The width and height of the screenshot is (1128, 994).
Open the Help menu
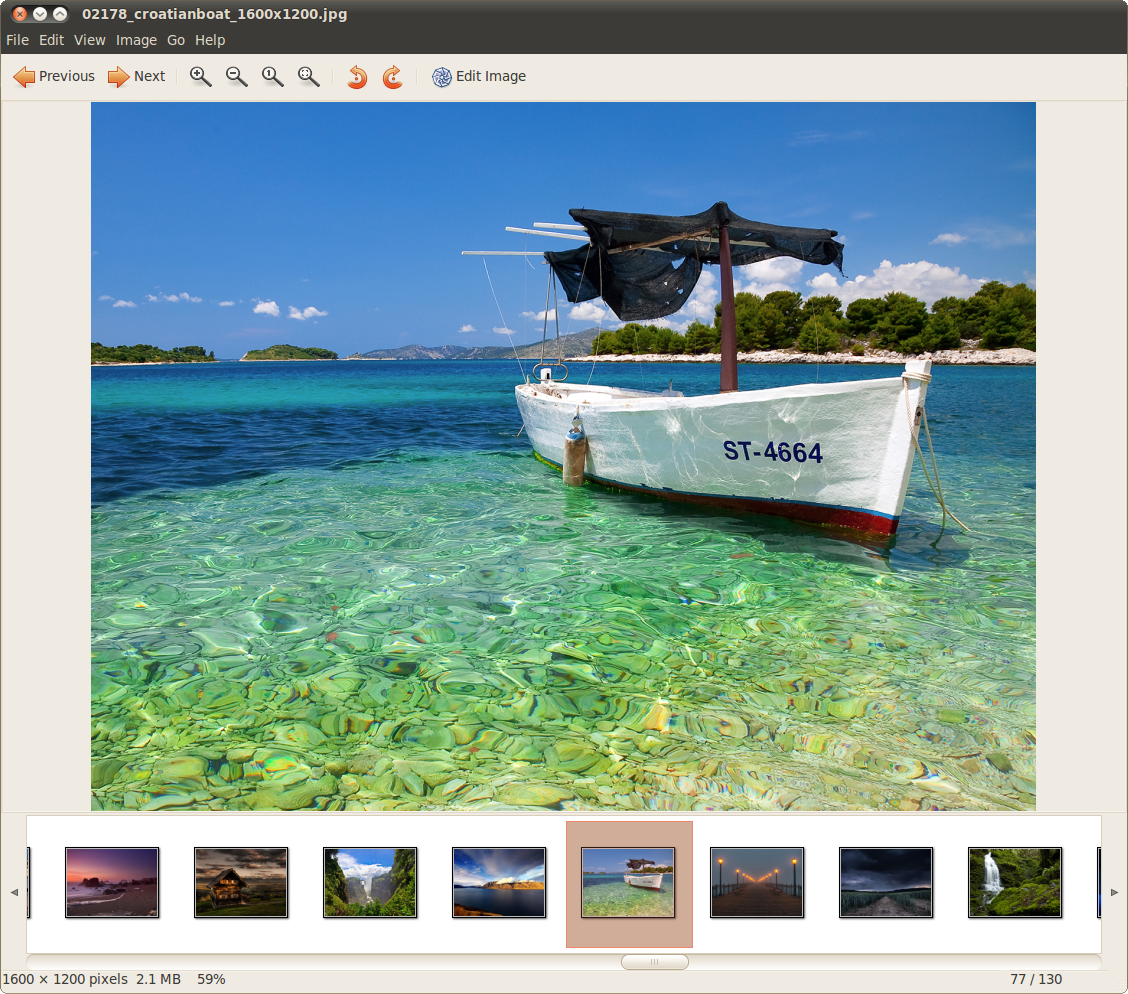click(x=210, y=40)
